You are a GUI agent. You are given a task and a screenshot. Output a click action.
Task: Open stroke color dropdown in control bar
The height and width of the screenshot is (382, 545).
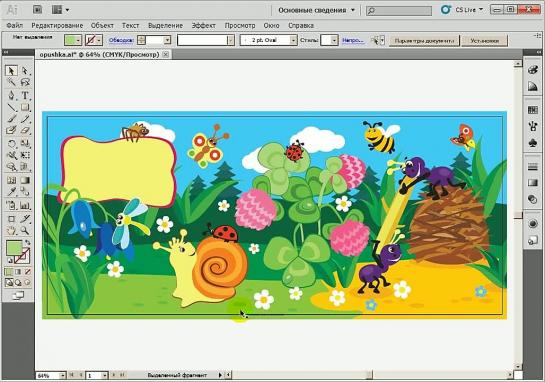(x=99, y=40)
